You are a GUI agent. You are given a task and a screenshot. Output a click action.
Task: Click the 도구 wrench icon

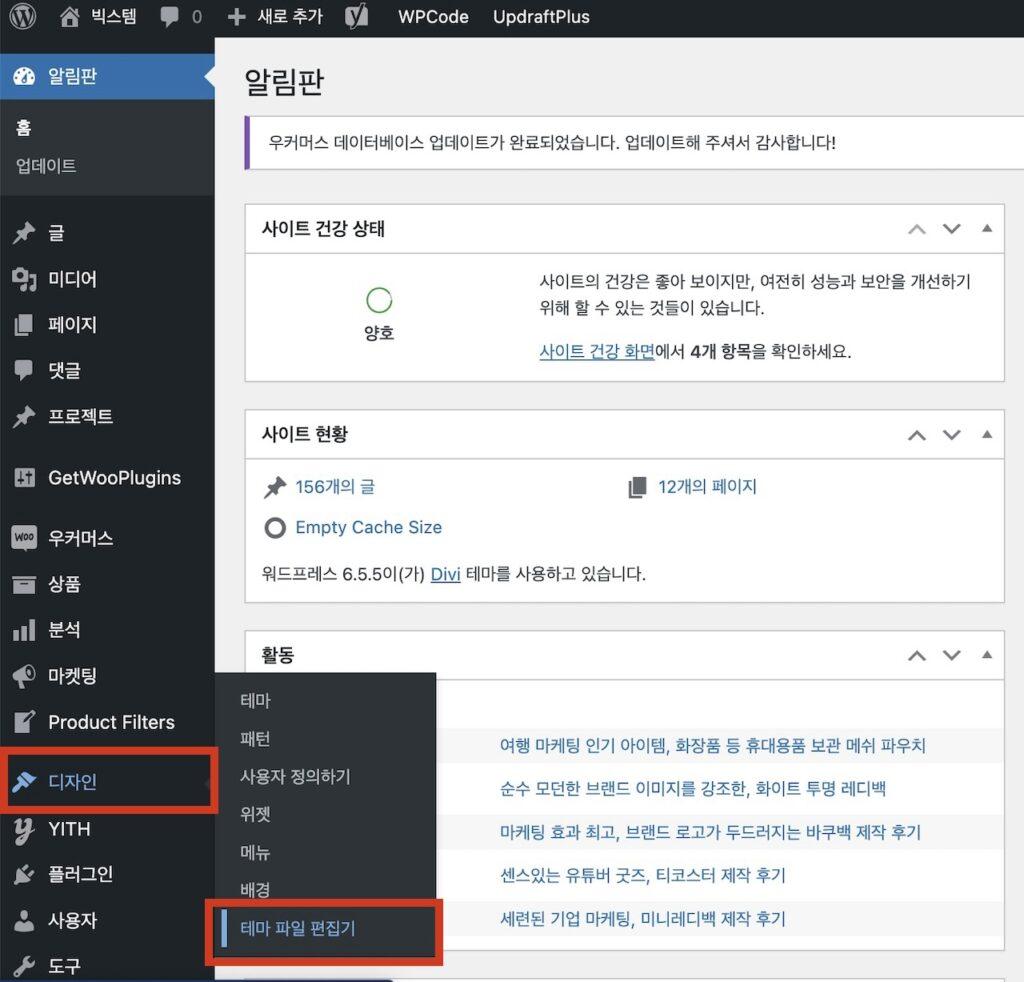tap(24, 966)
